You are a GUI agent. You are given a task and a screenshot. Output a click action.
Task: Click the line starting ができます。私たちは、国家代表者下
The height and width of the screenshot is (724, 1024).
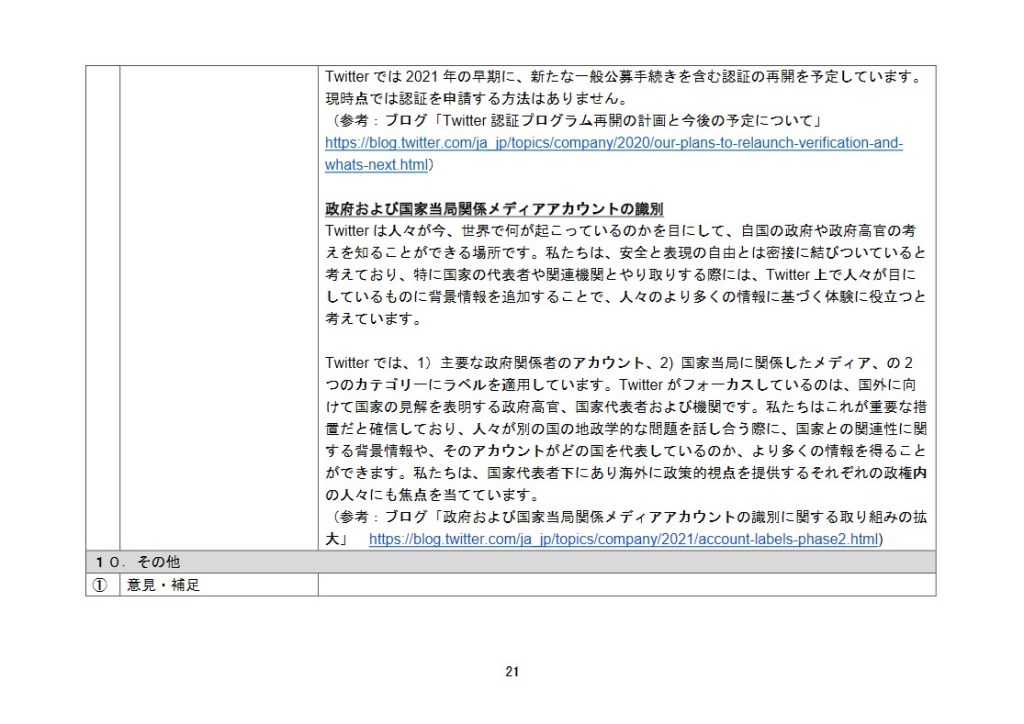tap(622, 474)
